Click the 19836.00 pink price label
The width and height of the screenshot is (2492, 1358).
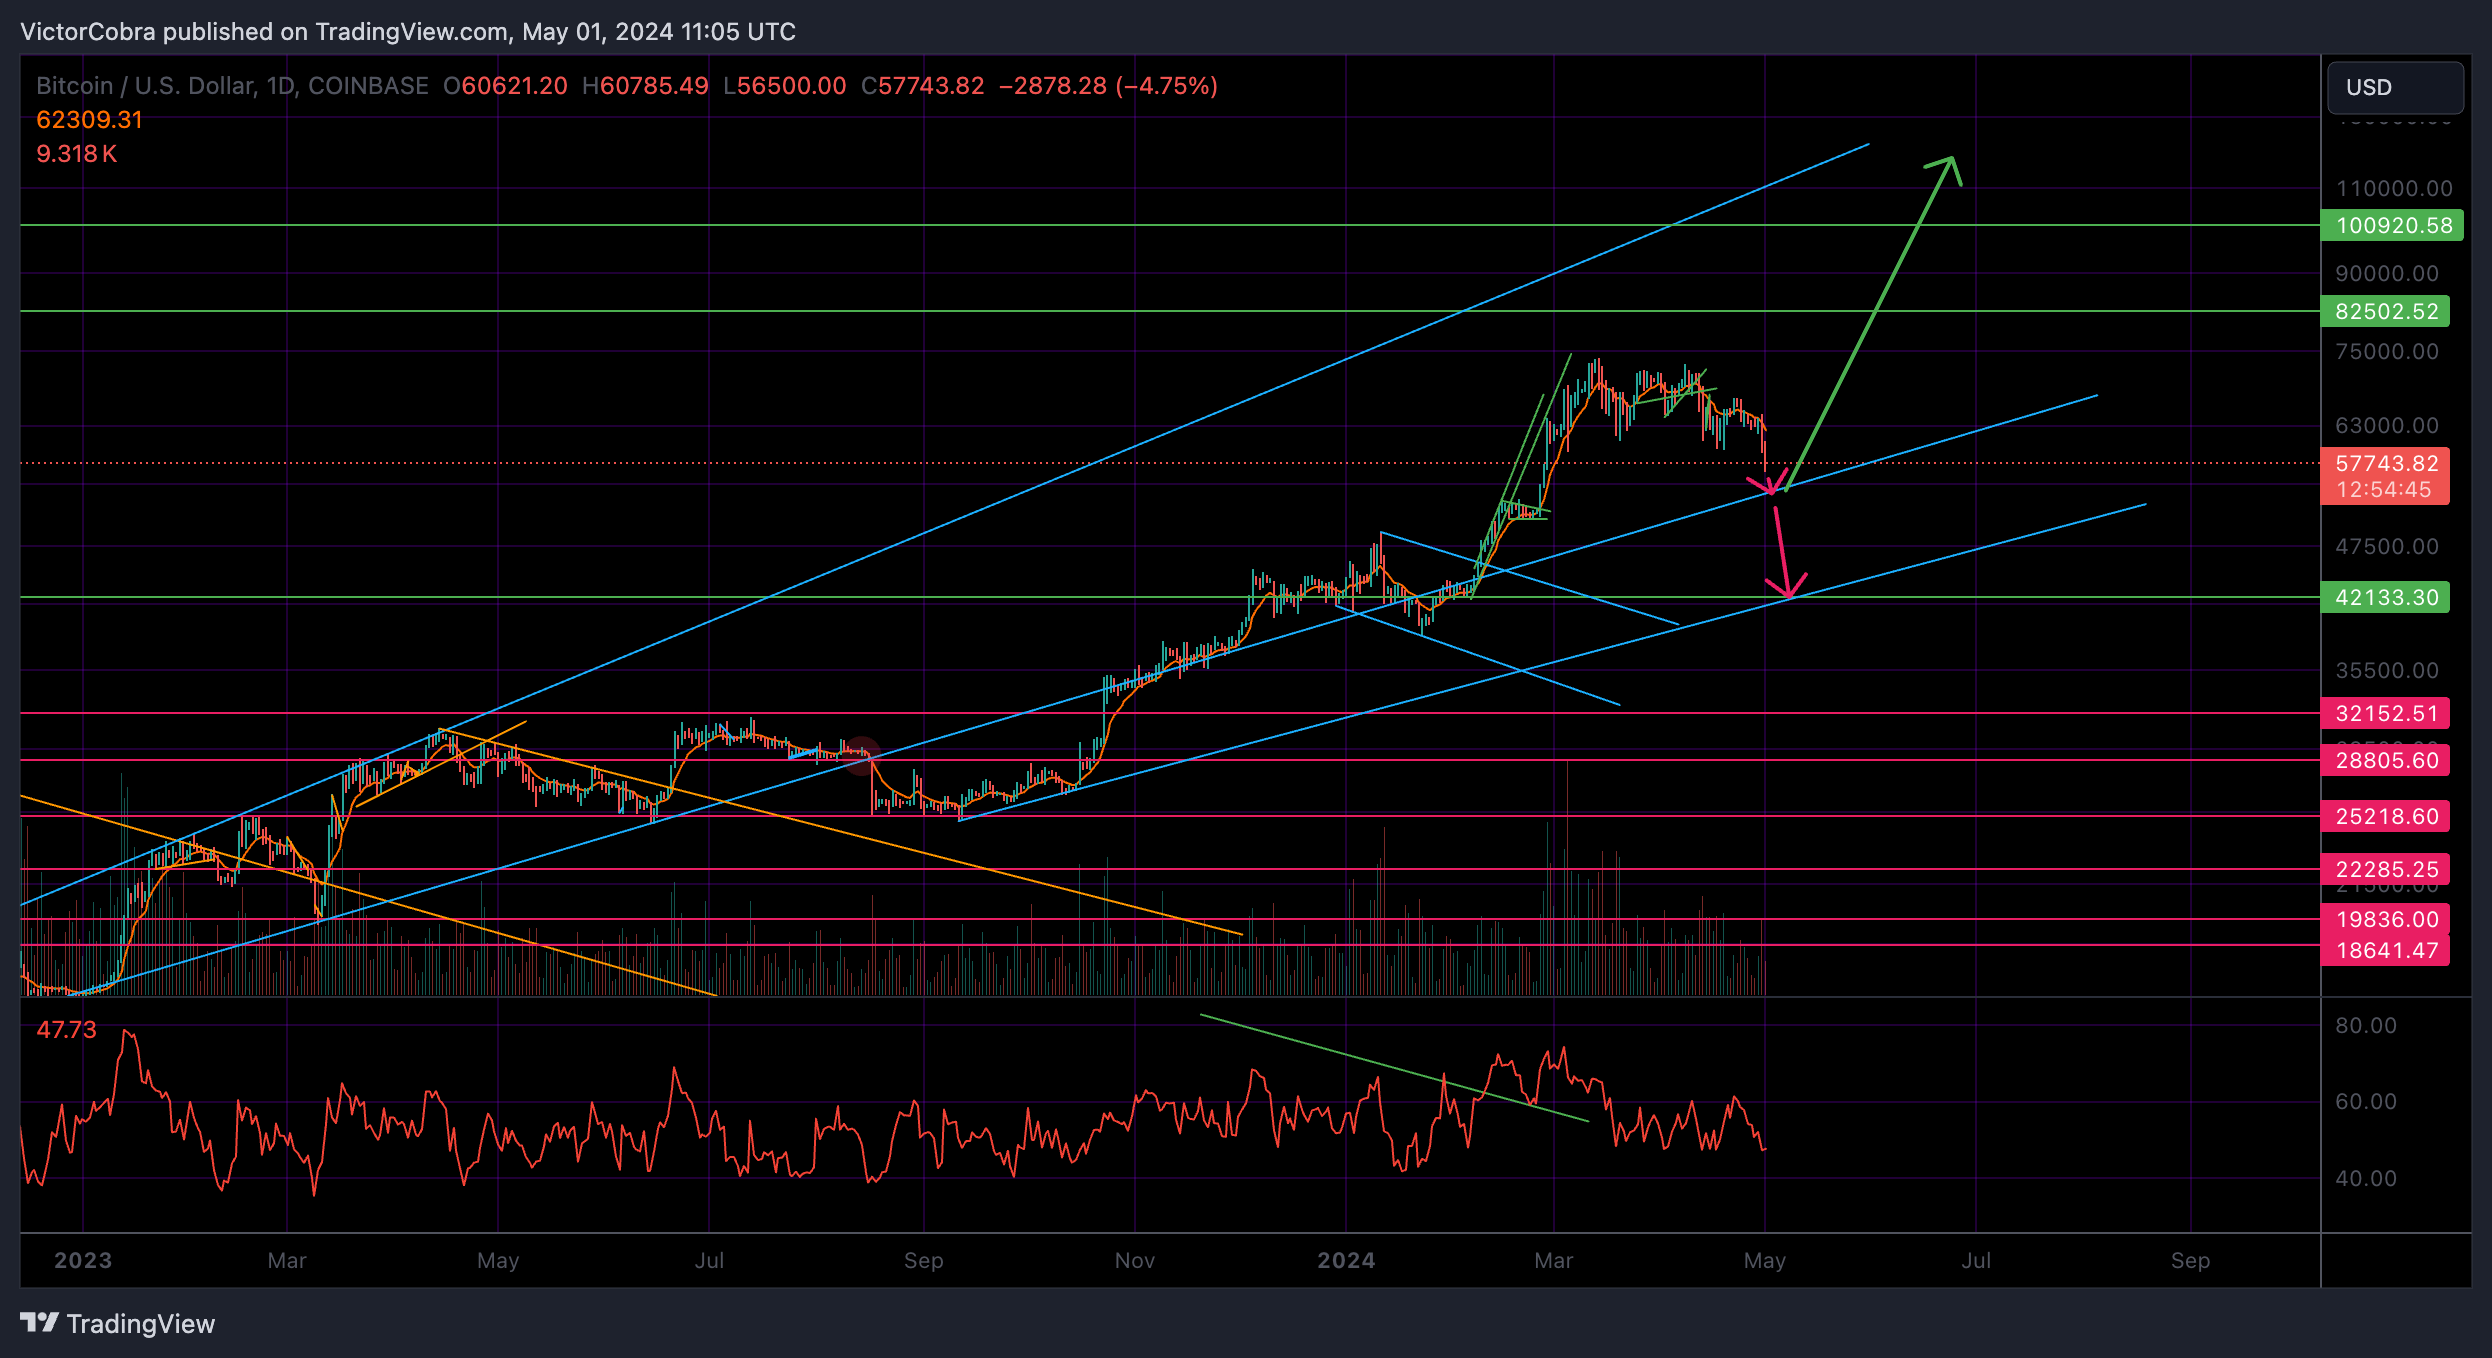tap(2385, 919)
